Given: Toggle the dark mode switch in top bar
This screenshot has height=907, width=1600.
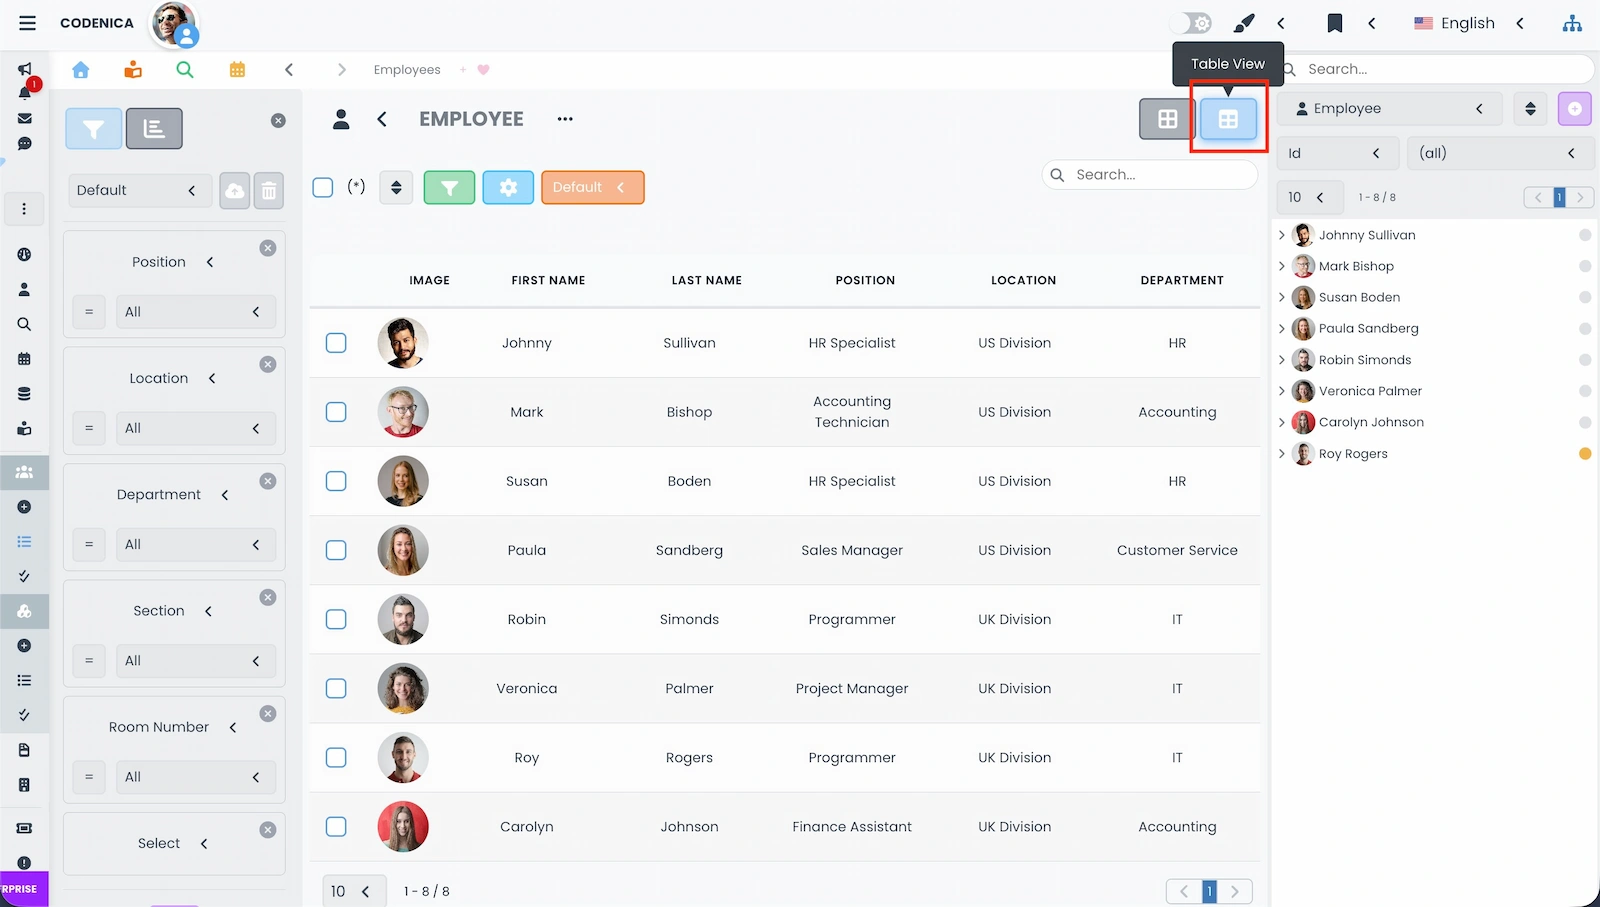Looking at the screenshot, I should 1189,22.
